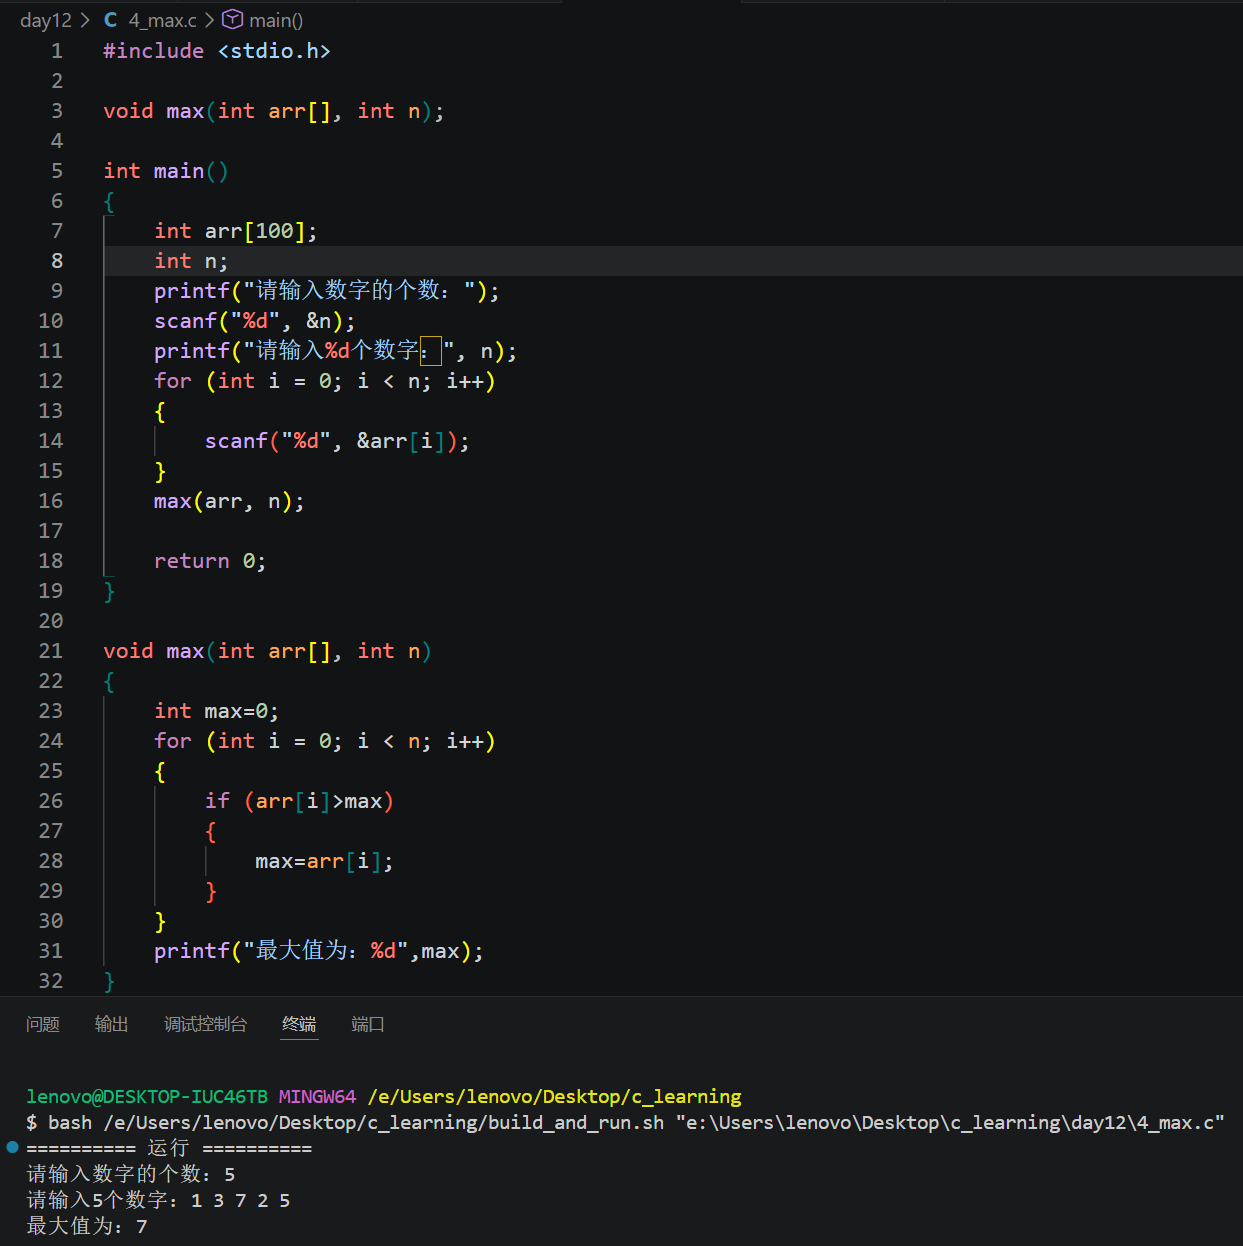Click the terminal output 请输入5个数字: 1 3 7 2 5

coord(158,1200)
